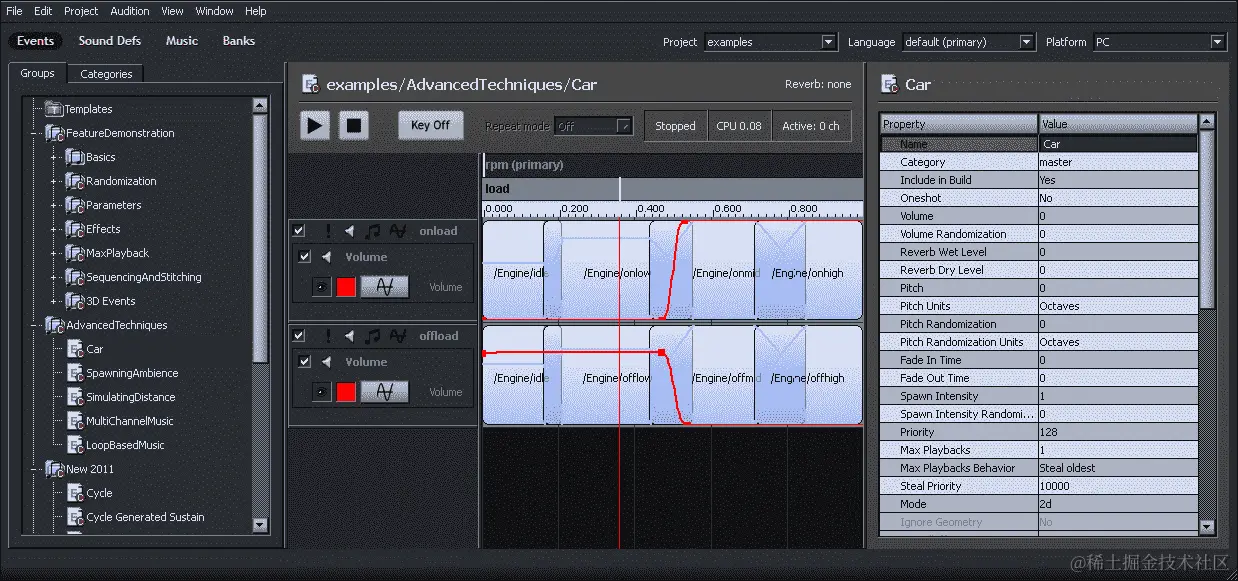Open the Platform dropdown showing PC
This screenshot has height=581, width=1238.
point(1159,42)
